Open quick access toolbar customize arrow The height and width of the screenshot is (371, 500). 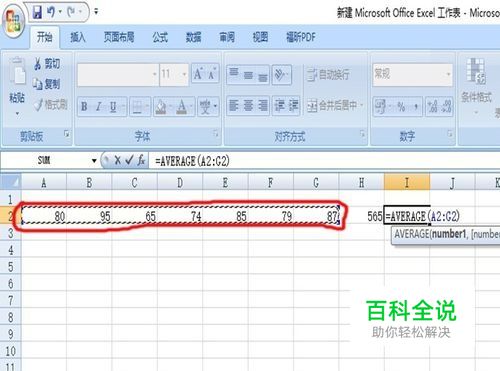click(96, 12)
